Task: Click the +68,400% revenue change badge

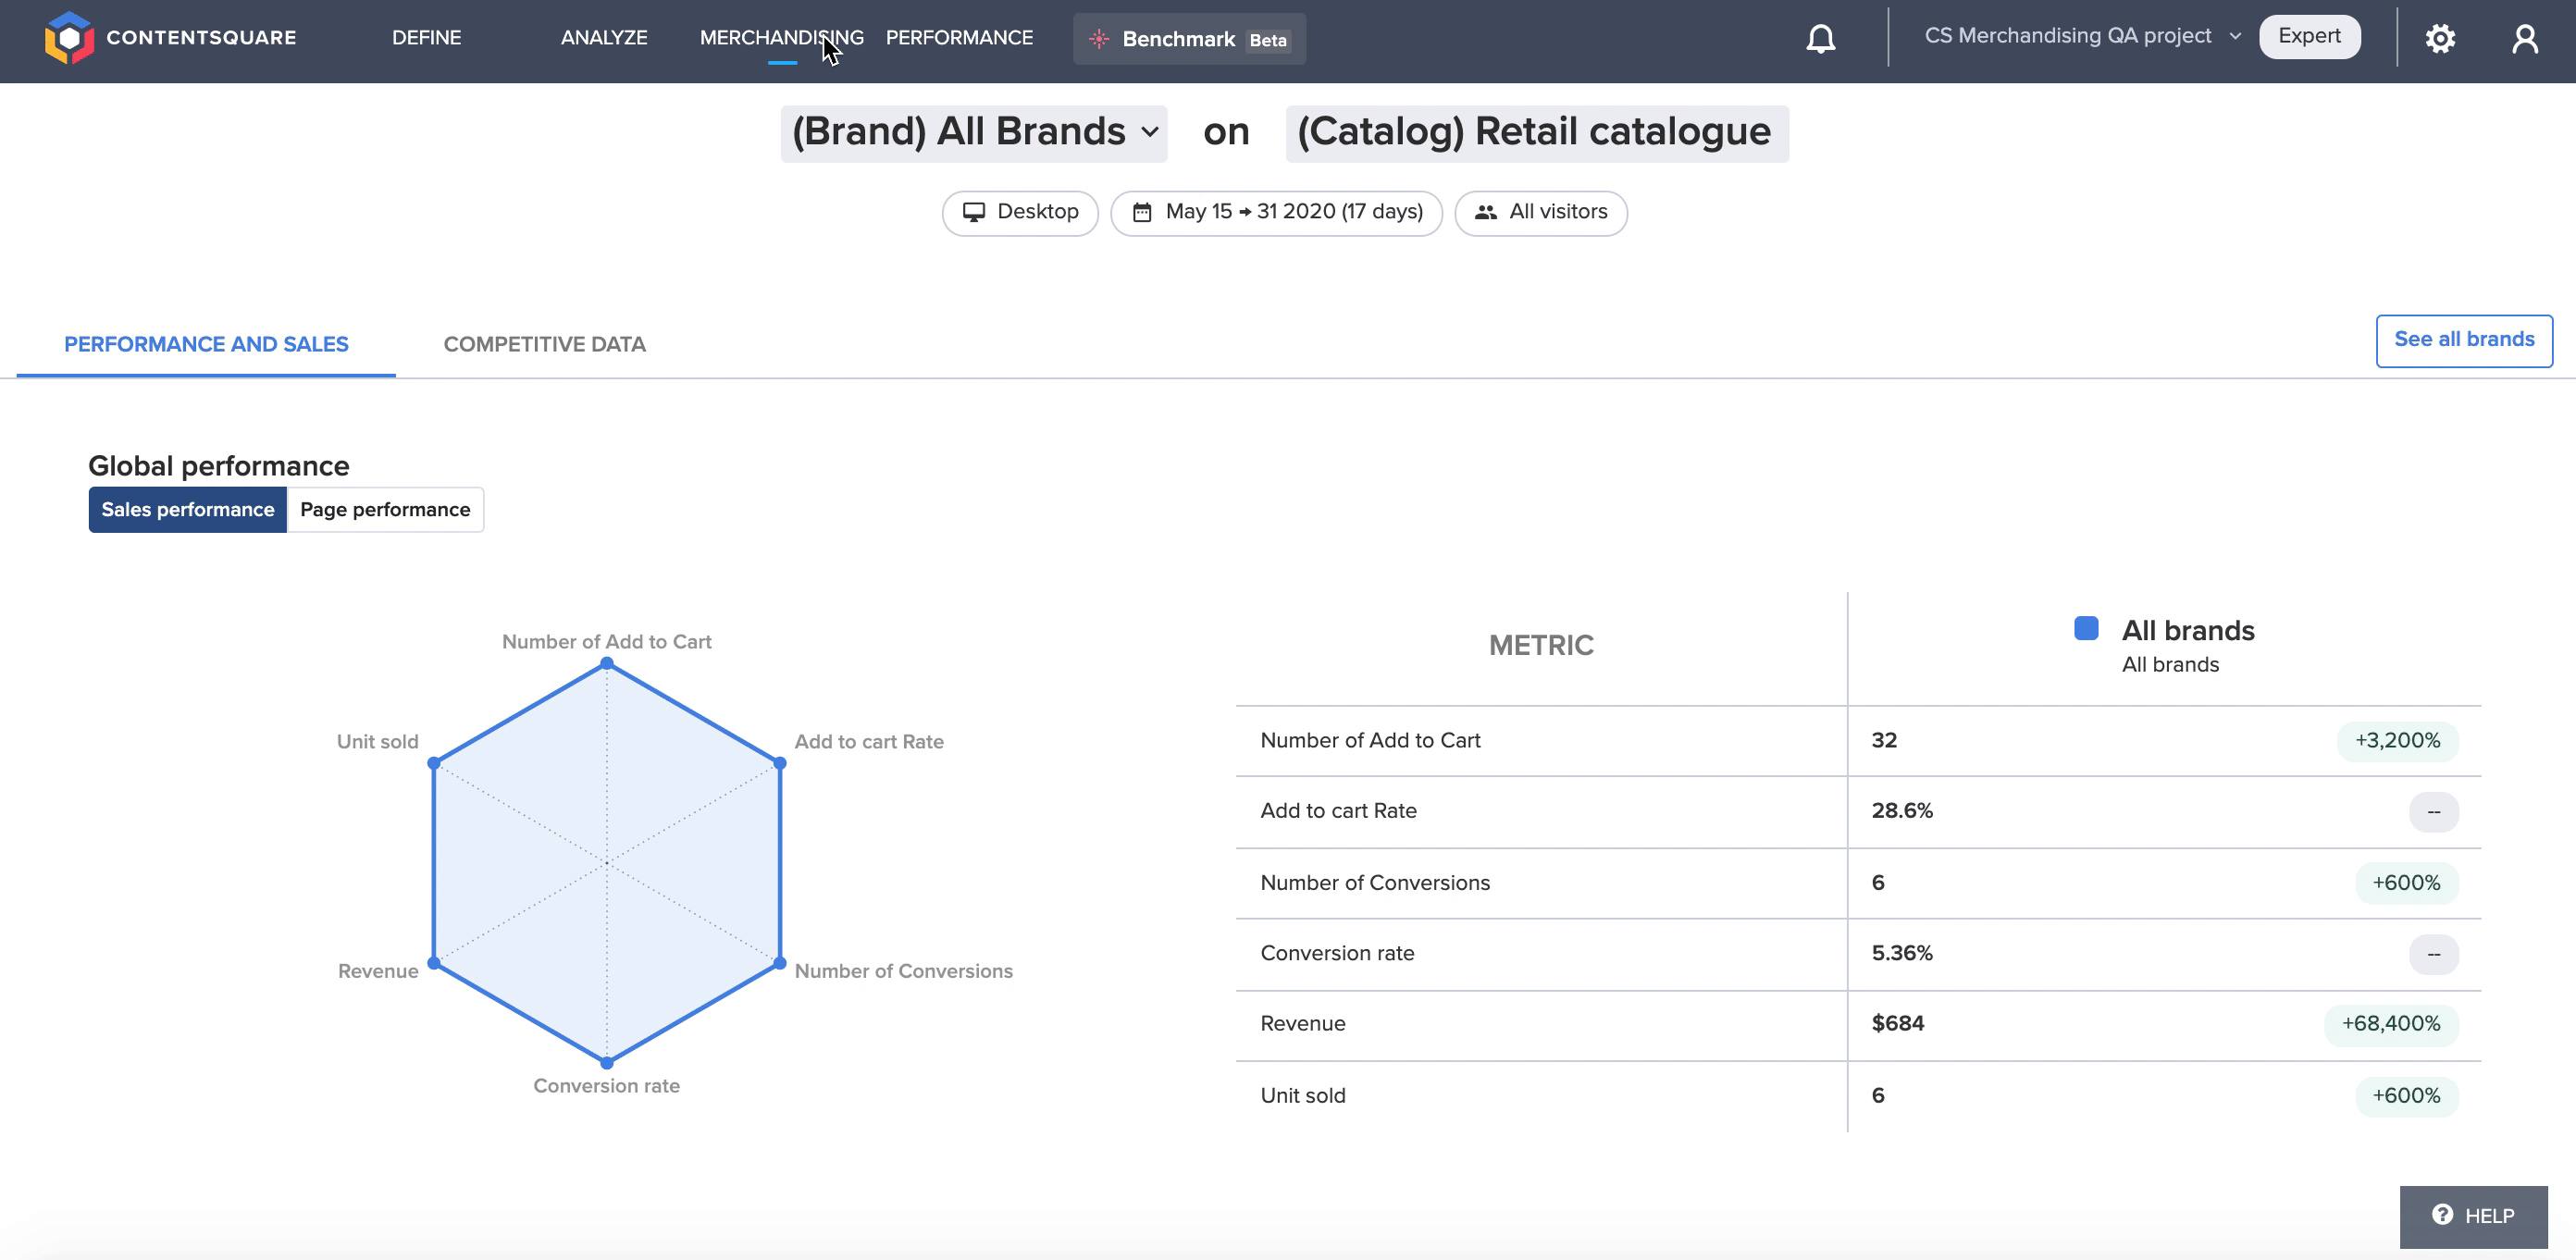Action: (2390, 1024)
